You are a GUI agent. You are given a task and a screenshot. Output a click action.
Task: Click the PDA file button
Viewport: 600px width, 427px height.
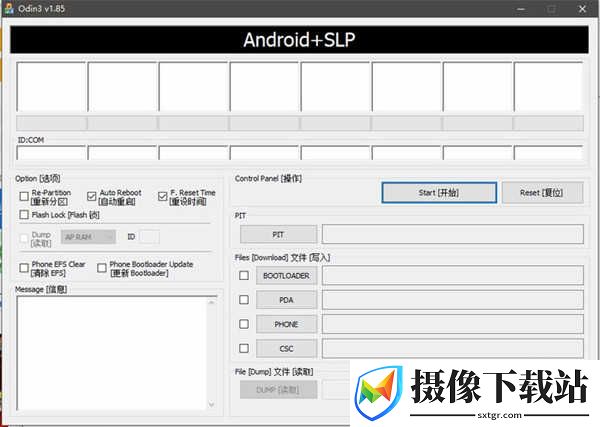[287, 300]
